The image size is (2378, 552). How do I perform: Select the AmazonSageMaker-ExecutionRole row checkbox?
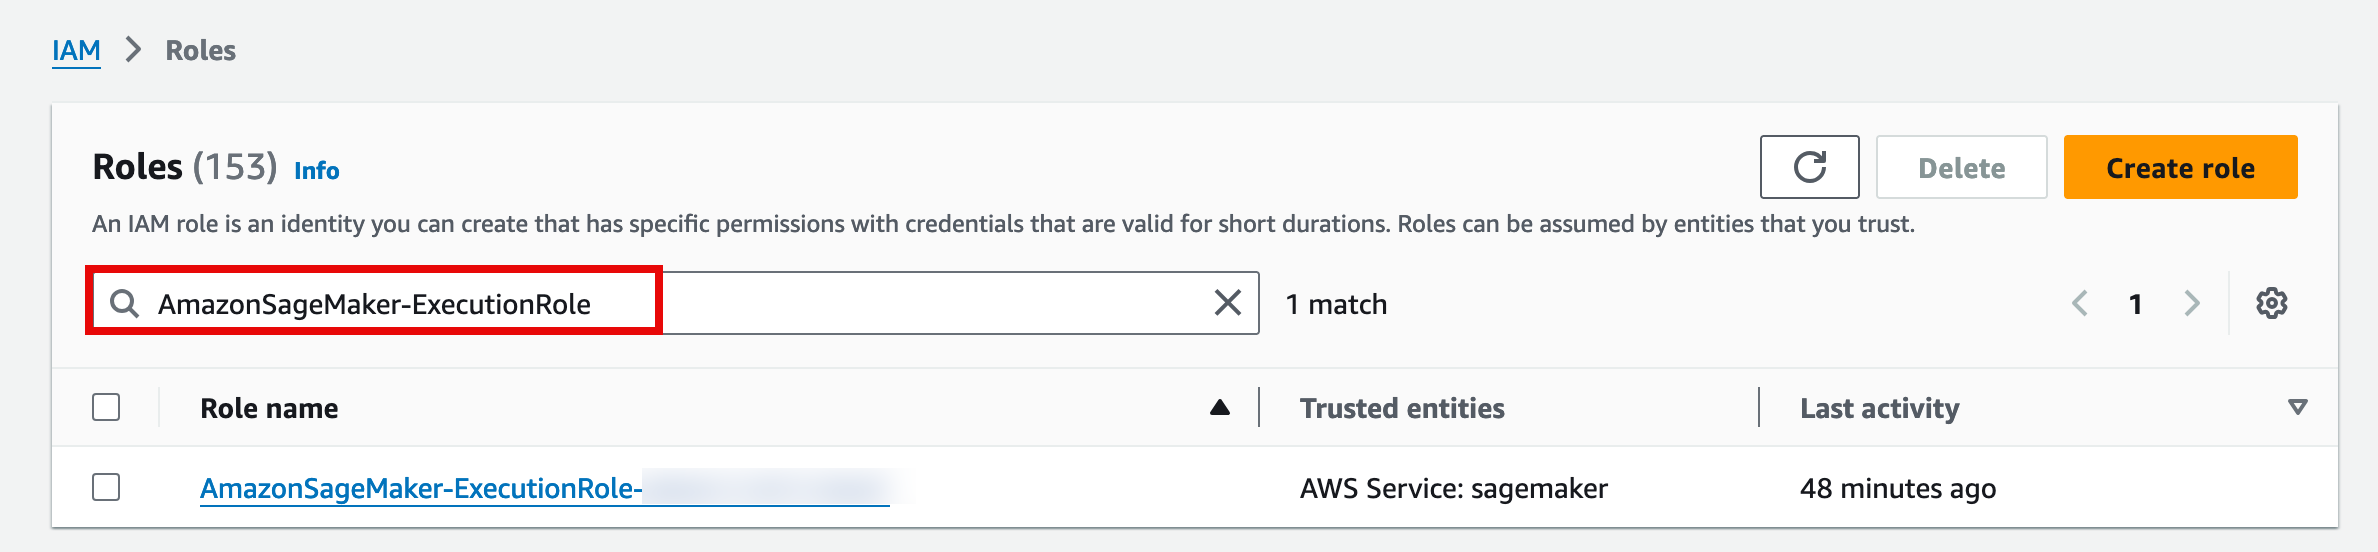[x=106, y=487]
